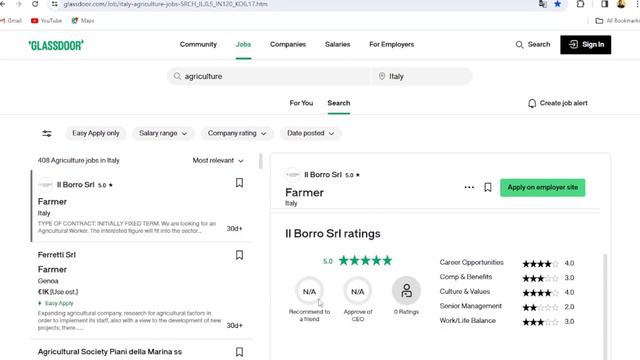Open For Employers page
This screenshot has width=640, height=360.
(391, 44)
